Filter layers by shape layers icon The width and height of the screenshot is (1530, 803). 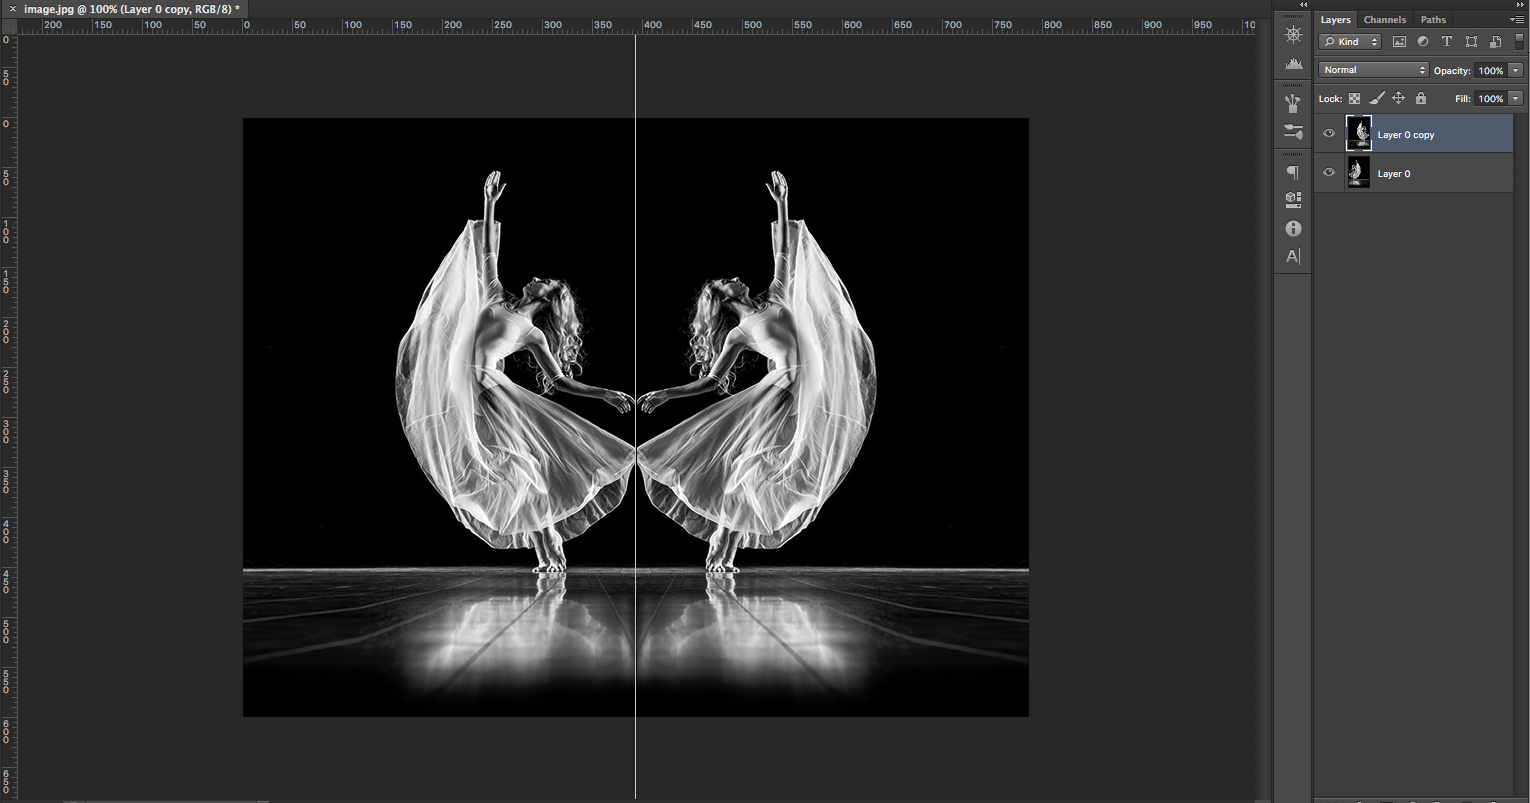click(1471, 42)
